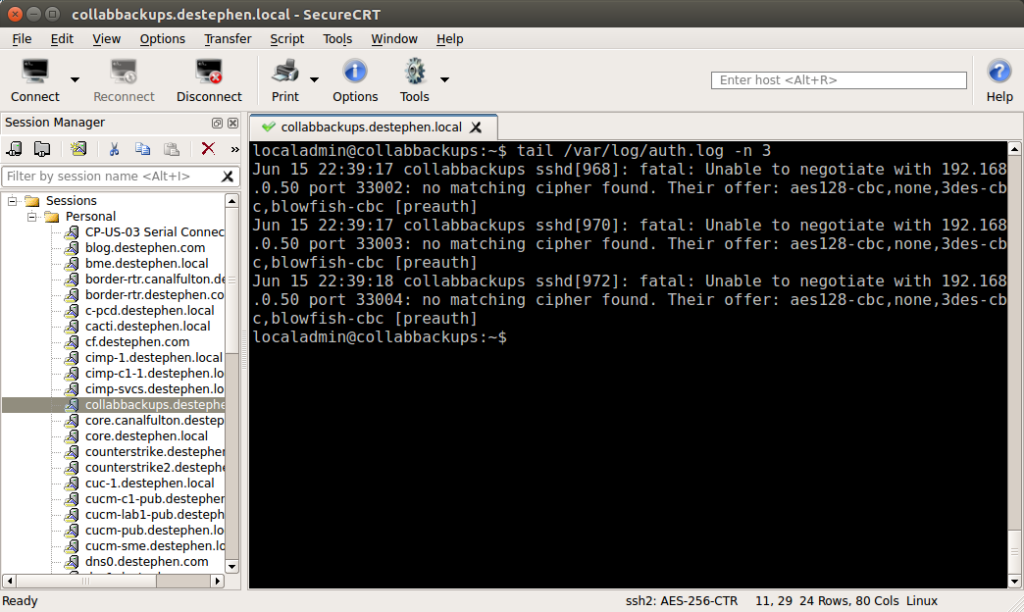Expand Session Manager toolbar overflow chevron

[x=235, y=150]
